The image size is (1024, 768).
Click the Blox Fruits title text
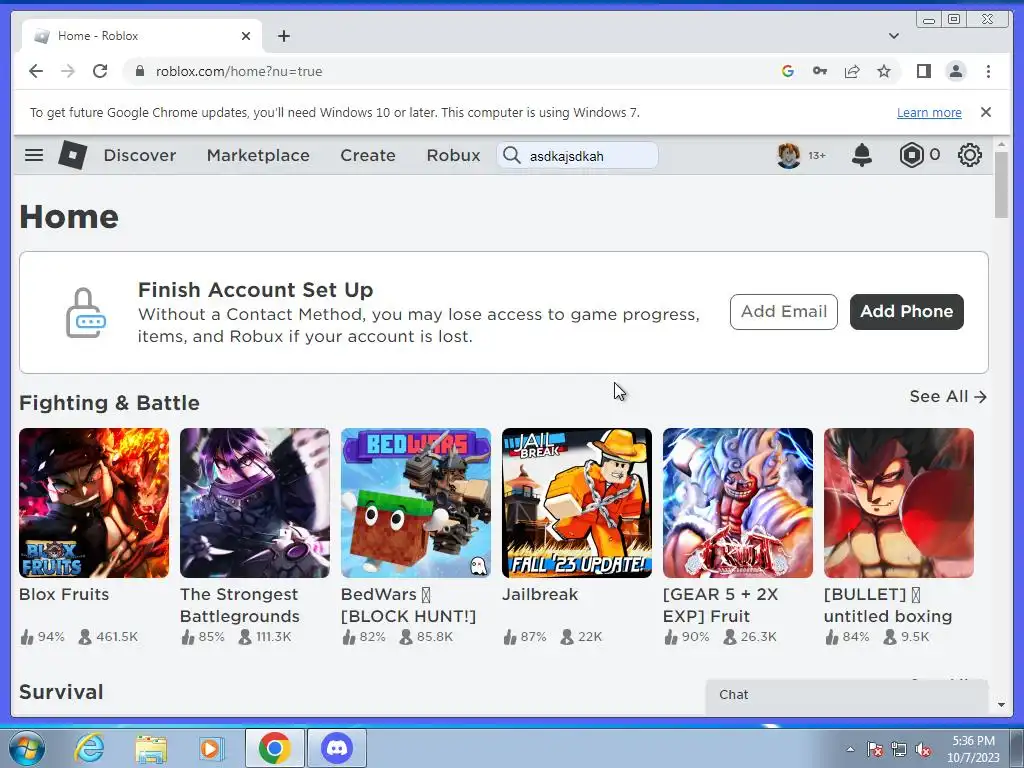64,594
